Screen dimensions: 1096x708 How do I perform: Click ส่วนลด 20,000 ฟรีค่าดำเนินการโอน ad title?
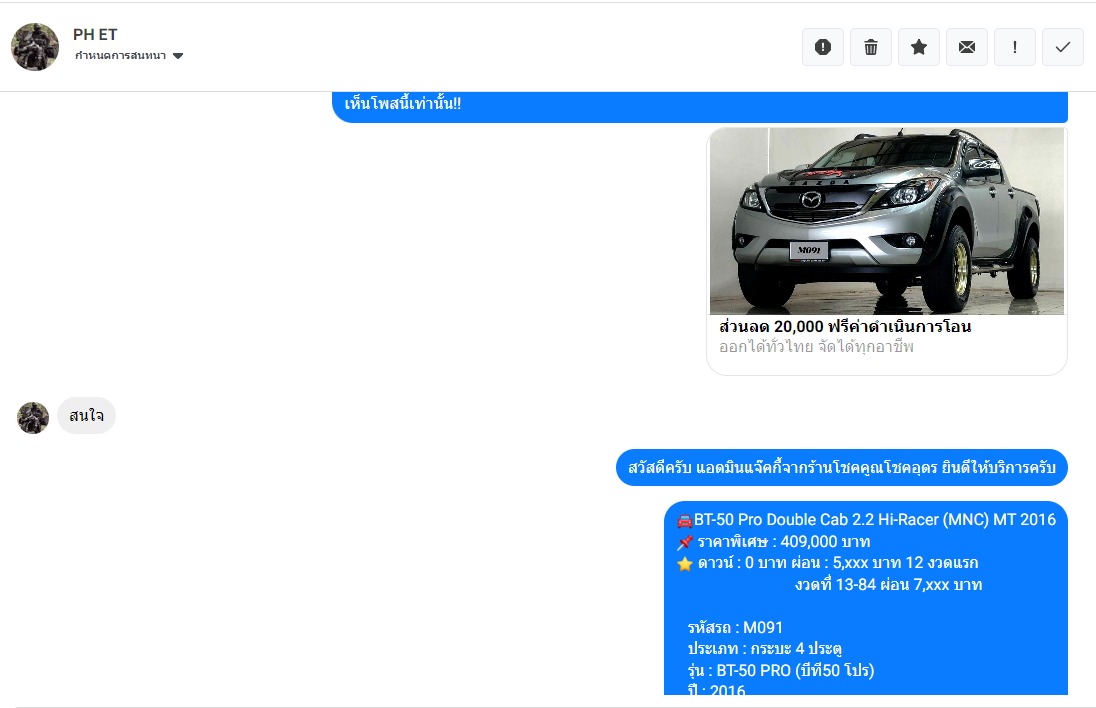coord(845,326)
